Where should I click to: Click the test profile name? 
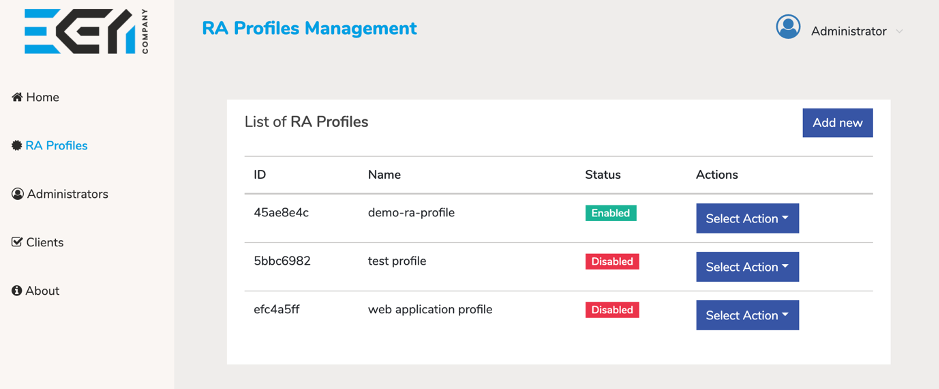coord(397,262)
